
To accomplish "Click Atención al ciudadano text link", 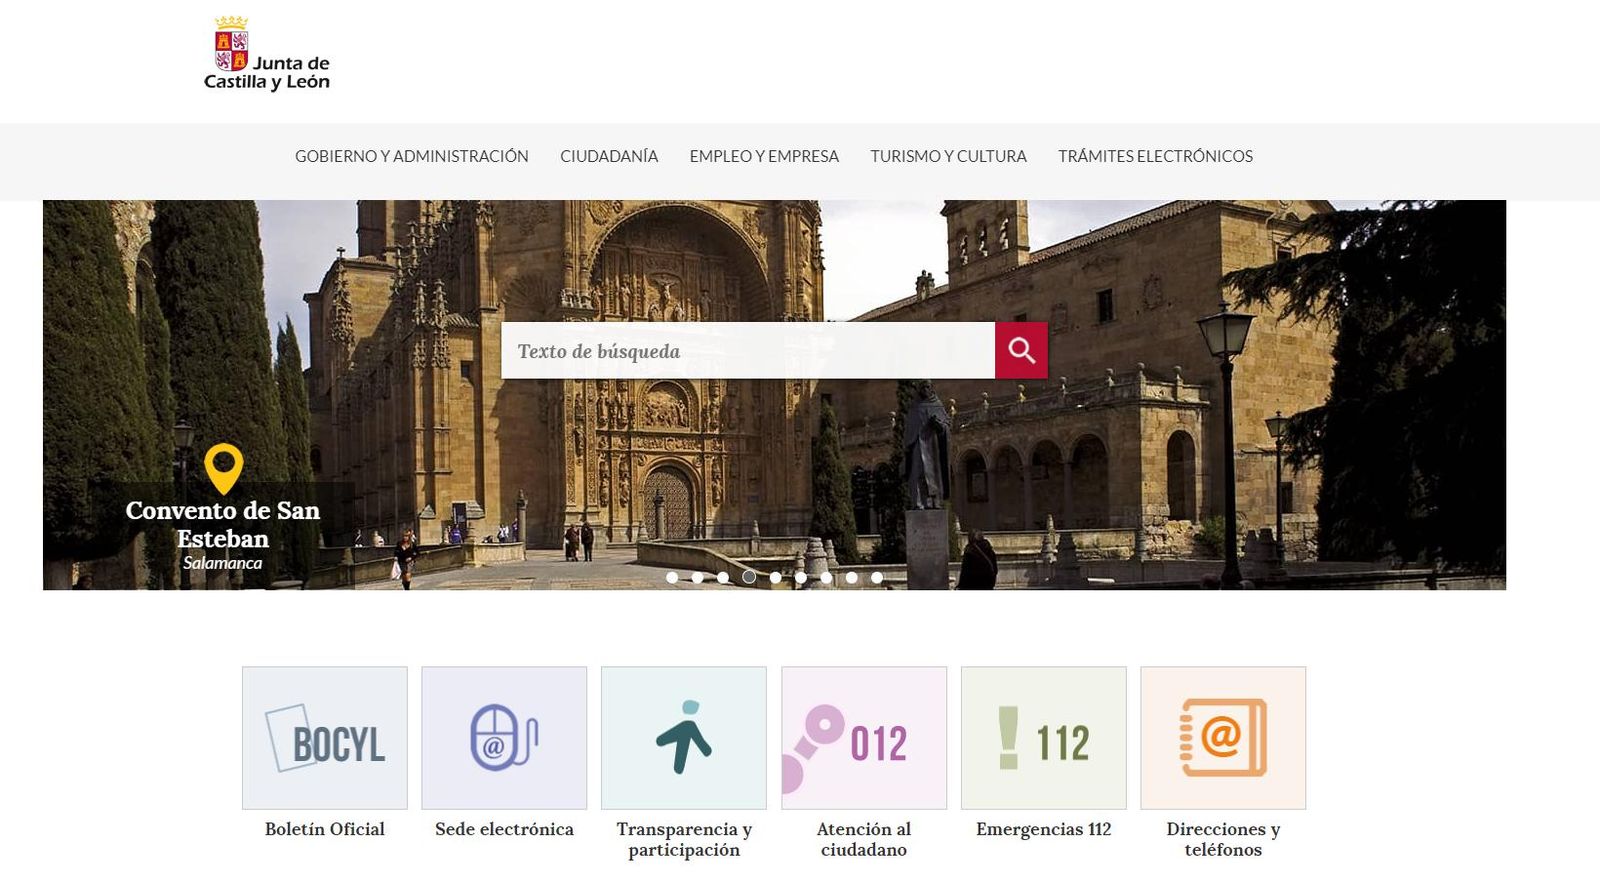I will coord(864,839).
